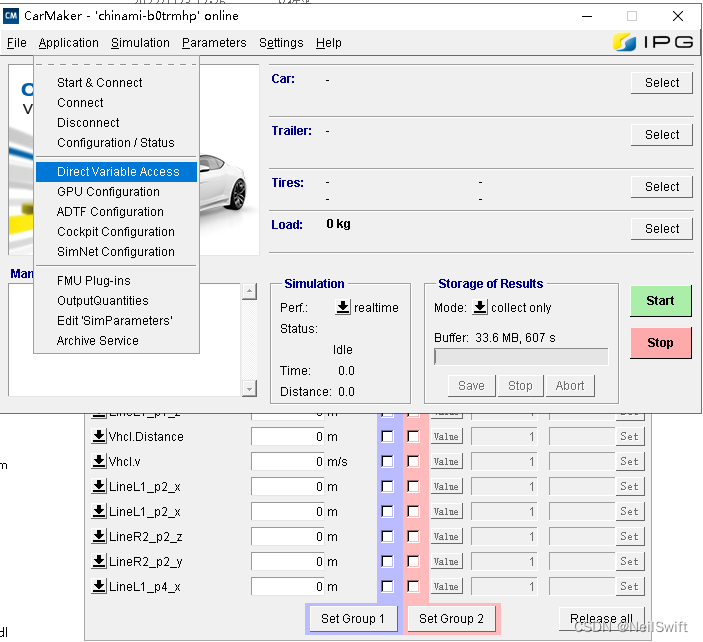Open the Help menu
This screenshot has width=703, height=642.
click(329, 43)
